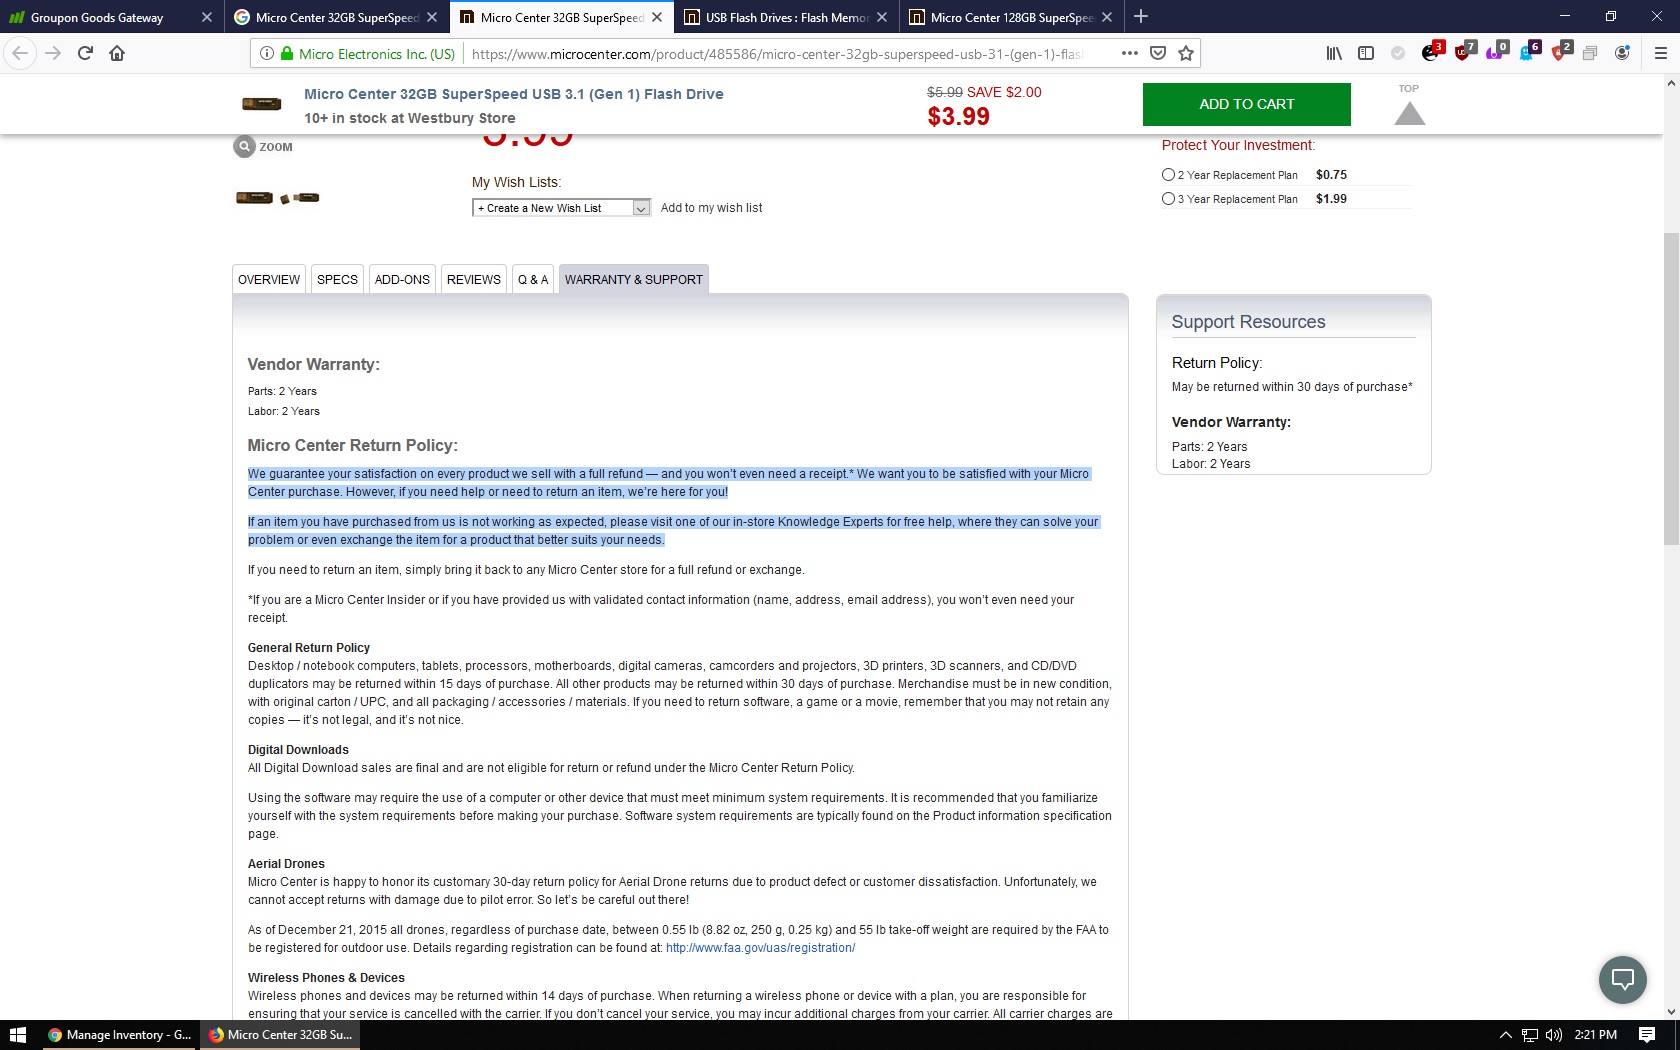The width and height of the screenshot is (1680, 1050).
Task: Jump to the top with the arrow icon
Action: [1409, 114]
